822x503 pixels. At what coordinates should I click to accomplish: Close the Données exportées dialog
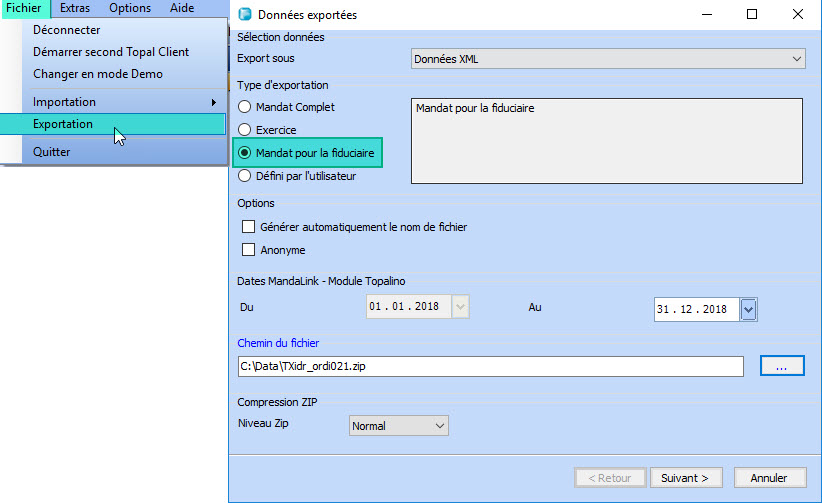pos(795,15)
